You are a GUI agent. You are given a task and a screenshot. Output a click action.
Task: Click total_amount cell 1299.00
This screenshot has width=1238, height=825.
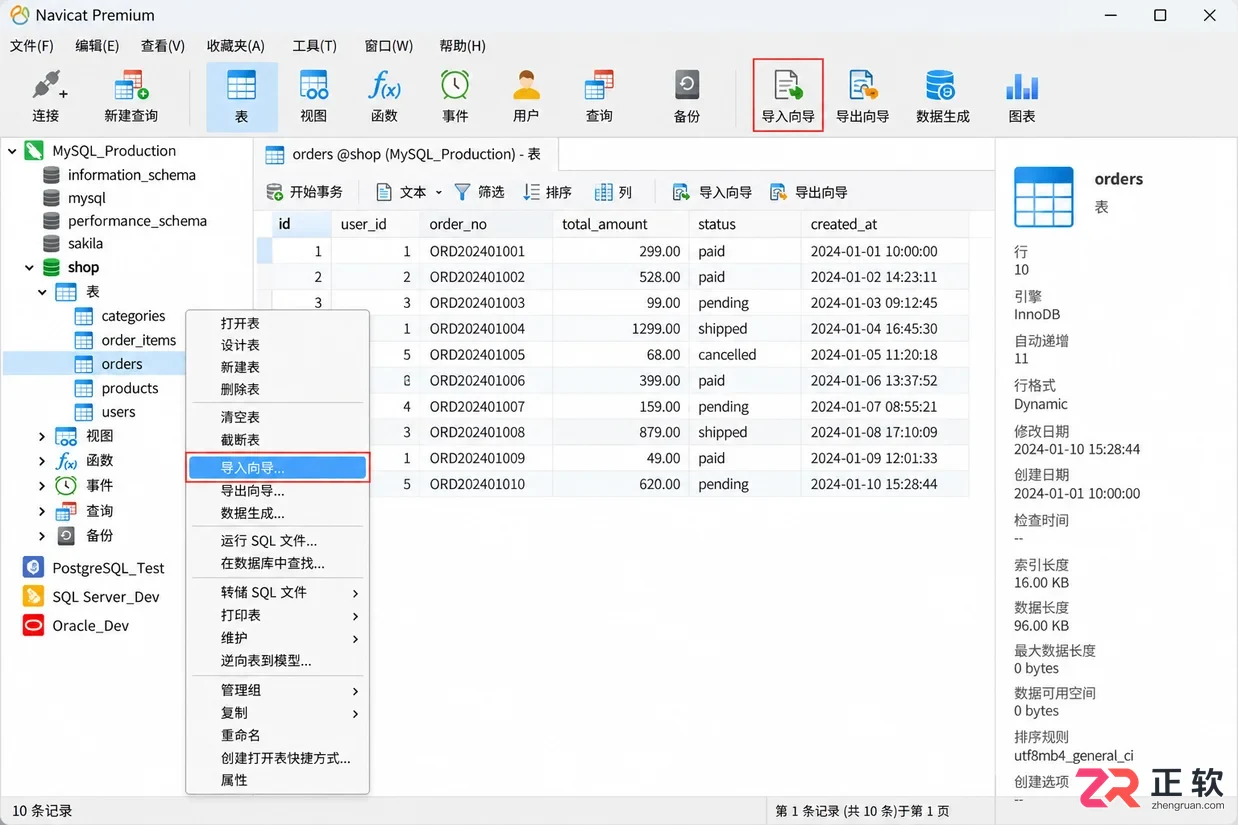(x=620, y=329)
